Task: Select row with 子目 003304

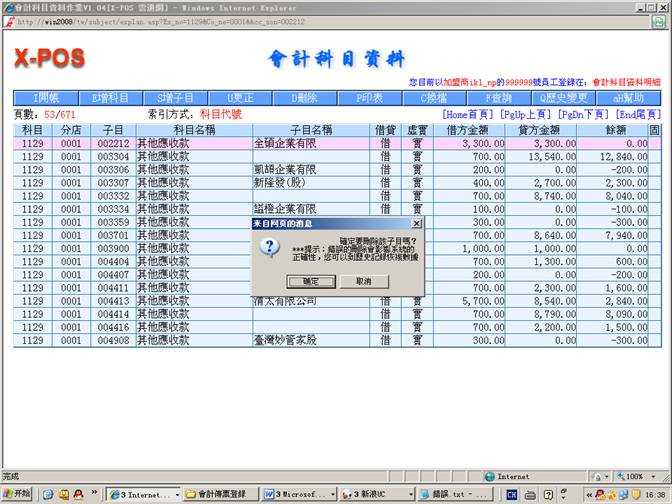Action: [x=113, y=157]
